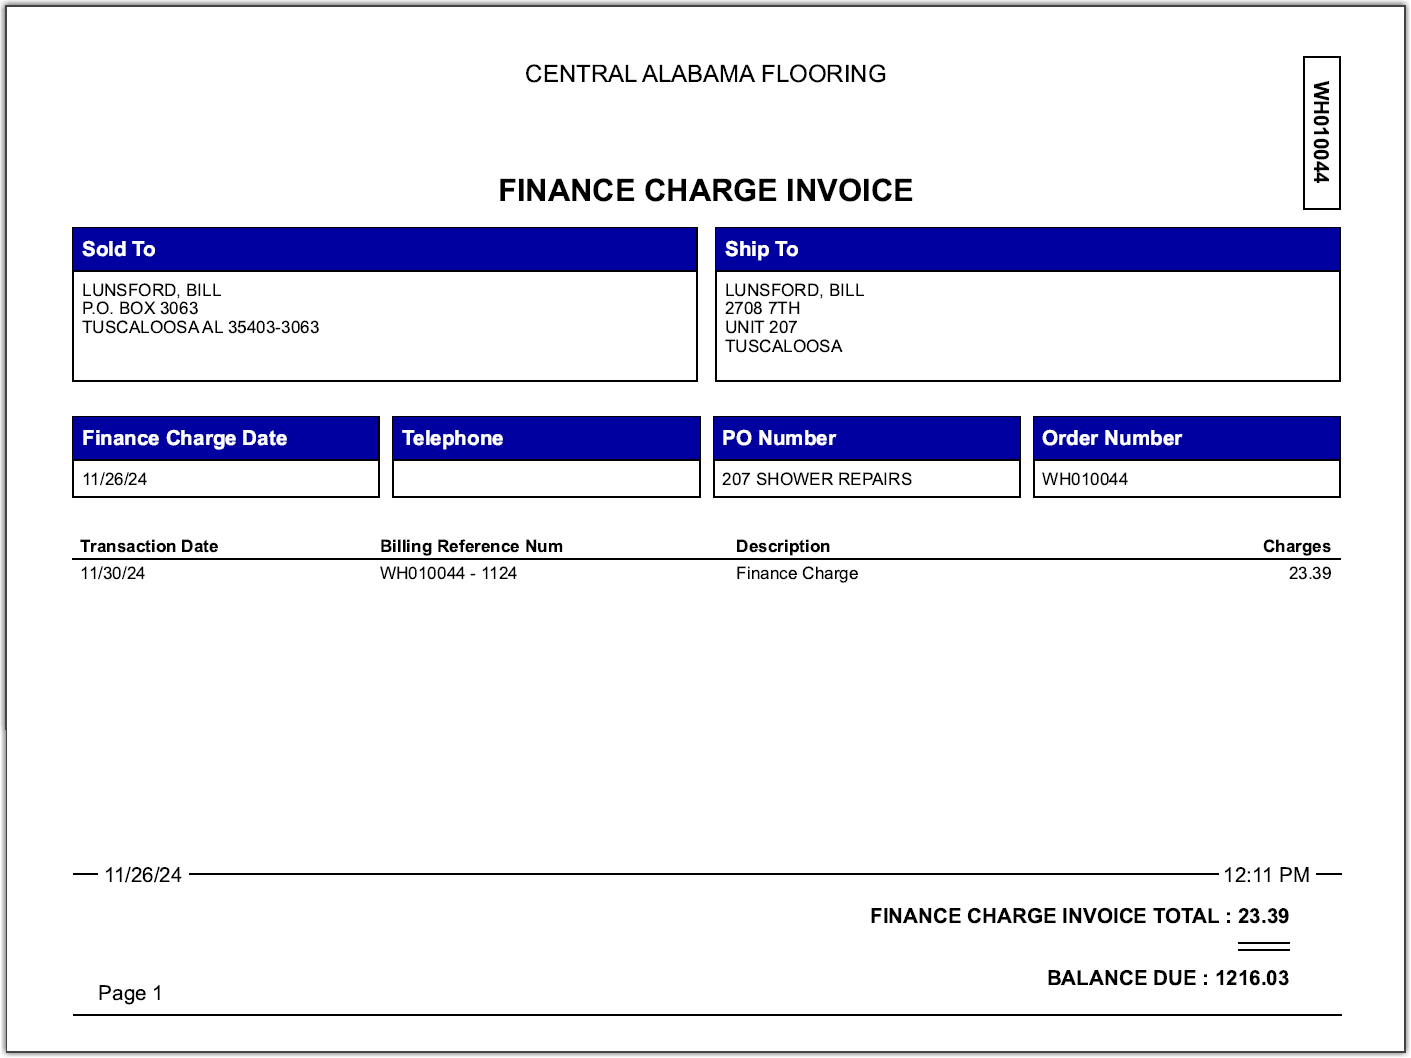The width and height of the screenshot is (1411, 1058).
Task: Click the 11/26/24 finance charge date value
Action: [x=115, y=479]
